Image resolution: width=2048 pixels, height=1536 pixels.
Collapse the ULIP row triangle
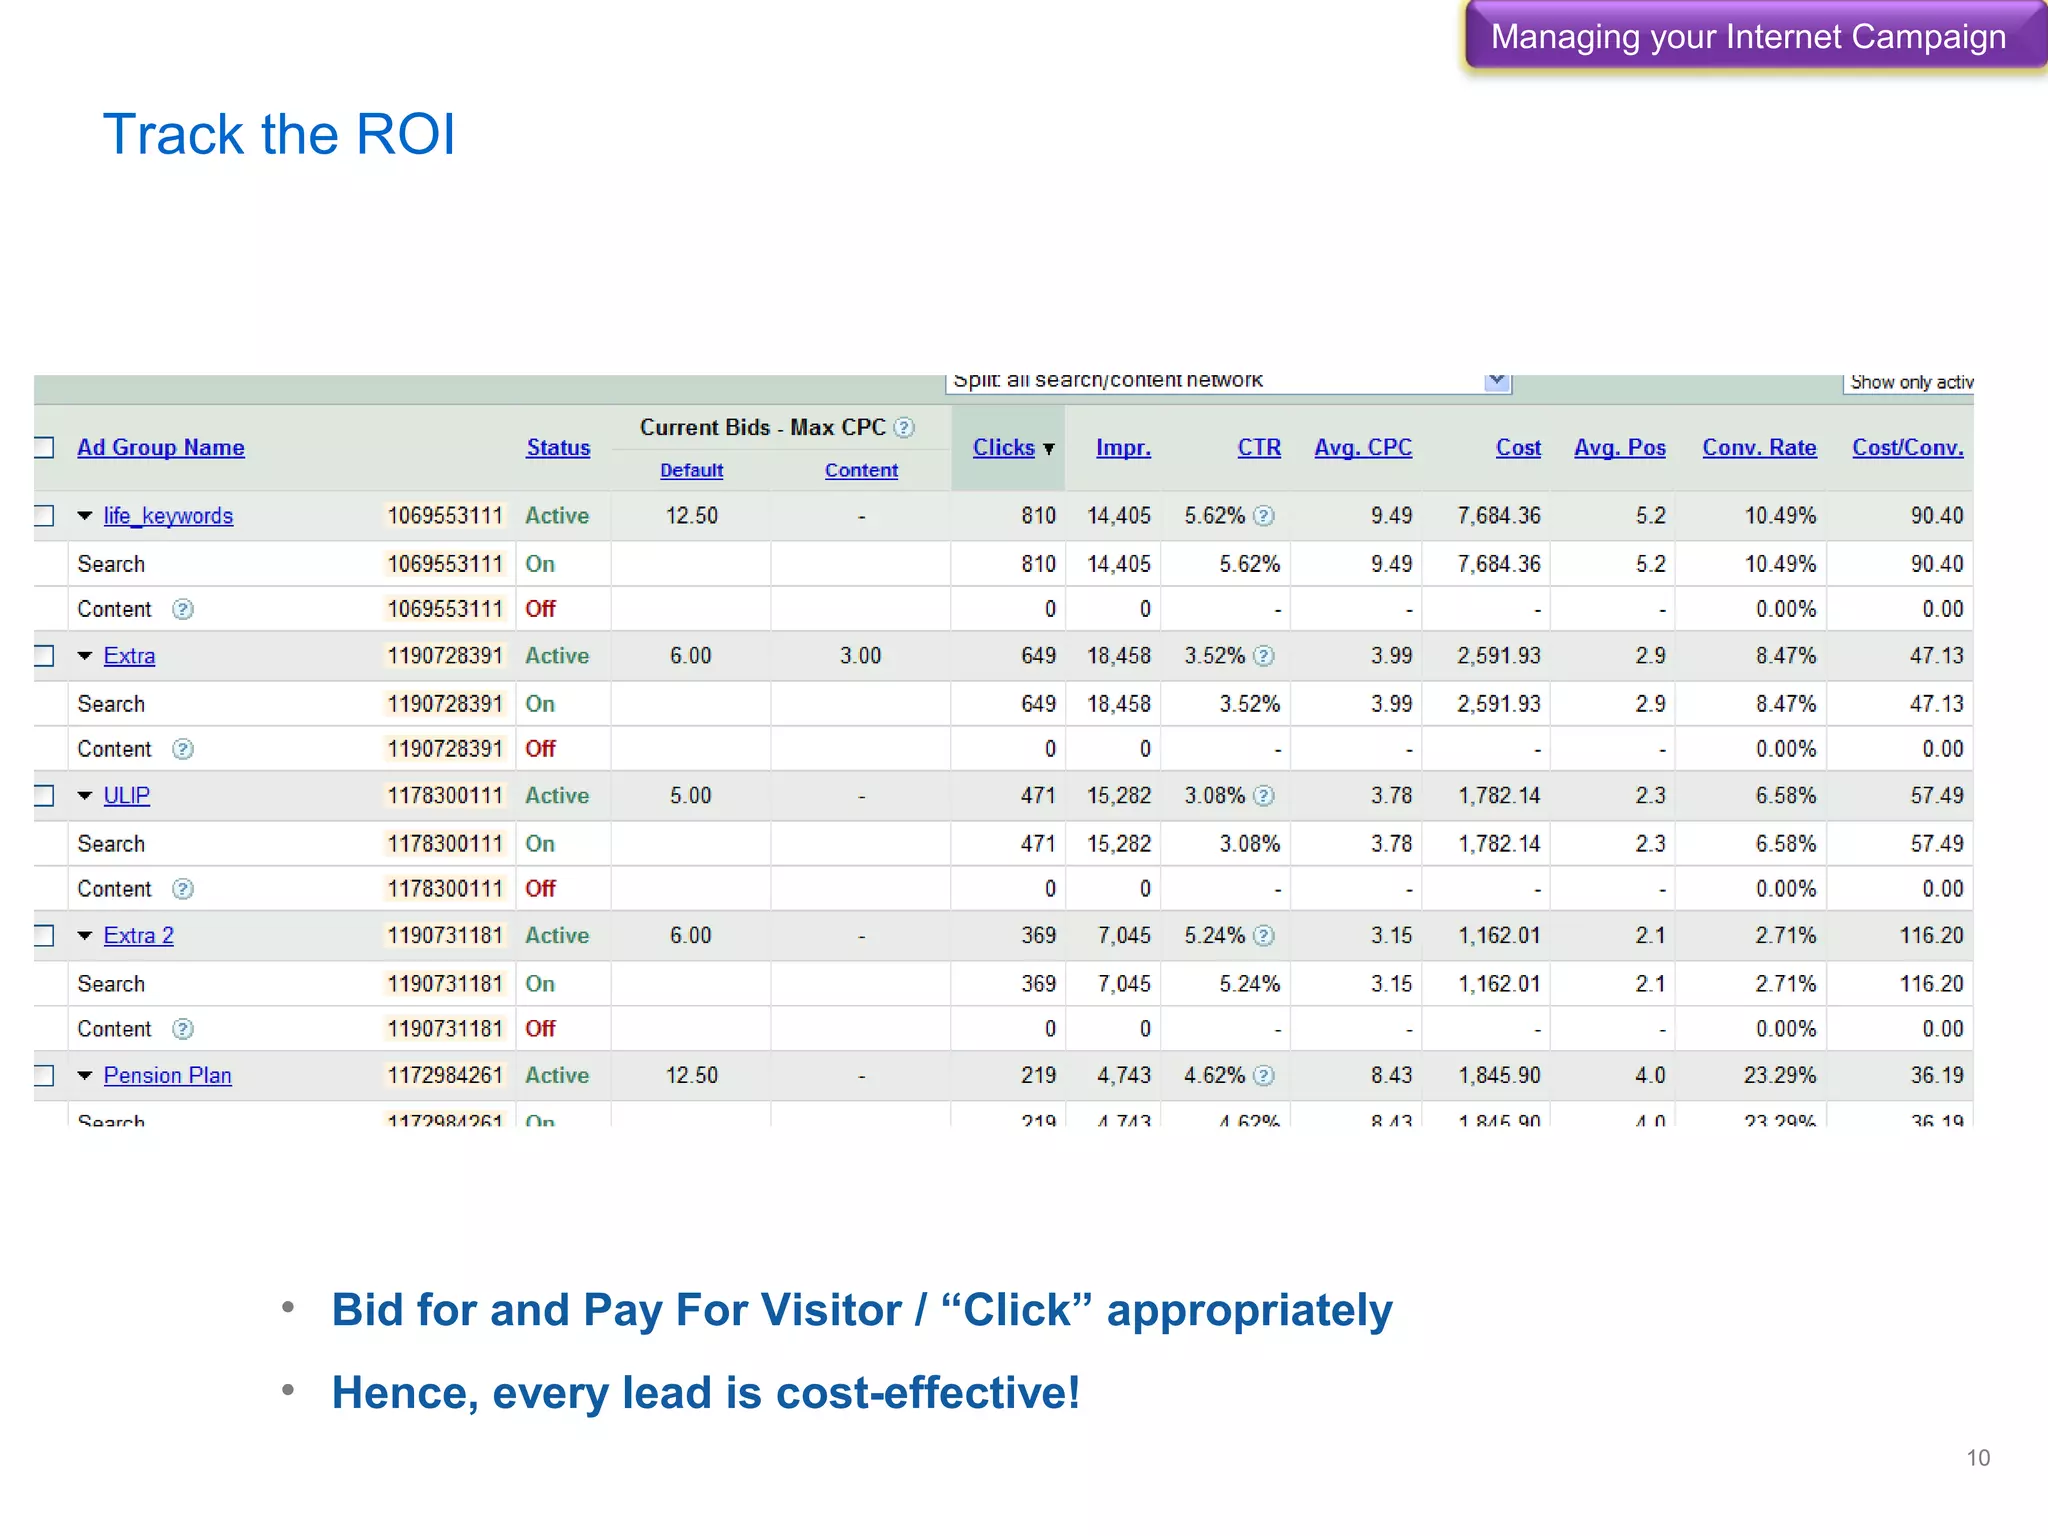pos(85,796)
